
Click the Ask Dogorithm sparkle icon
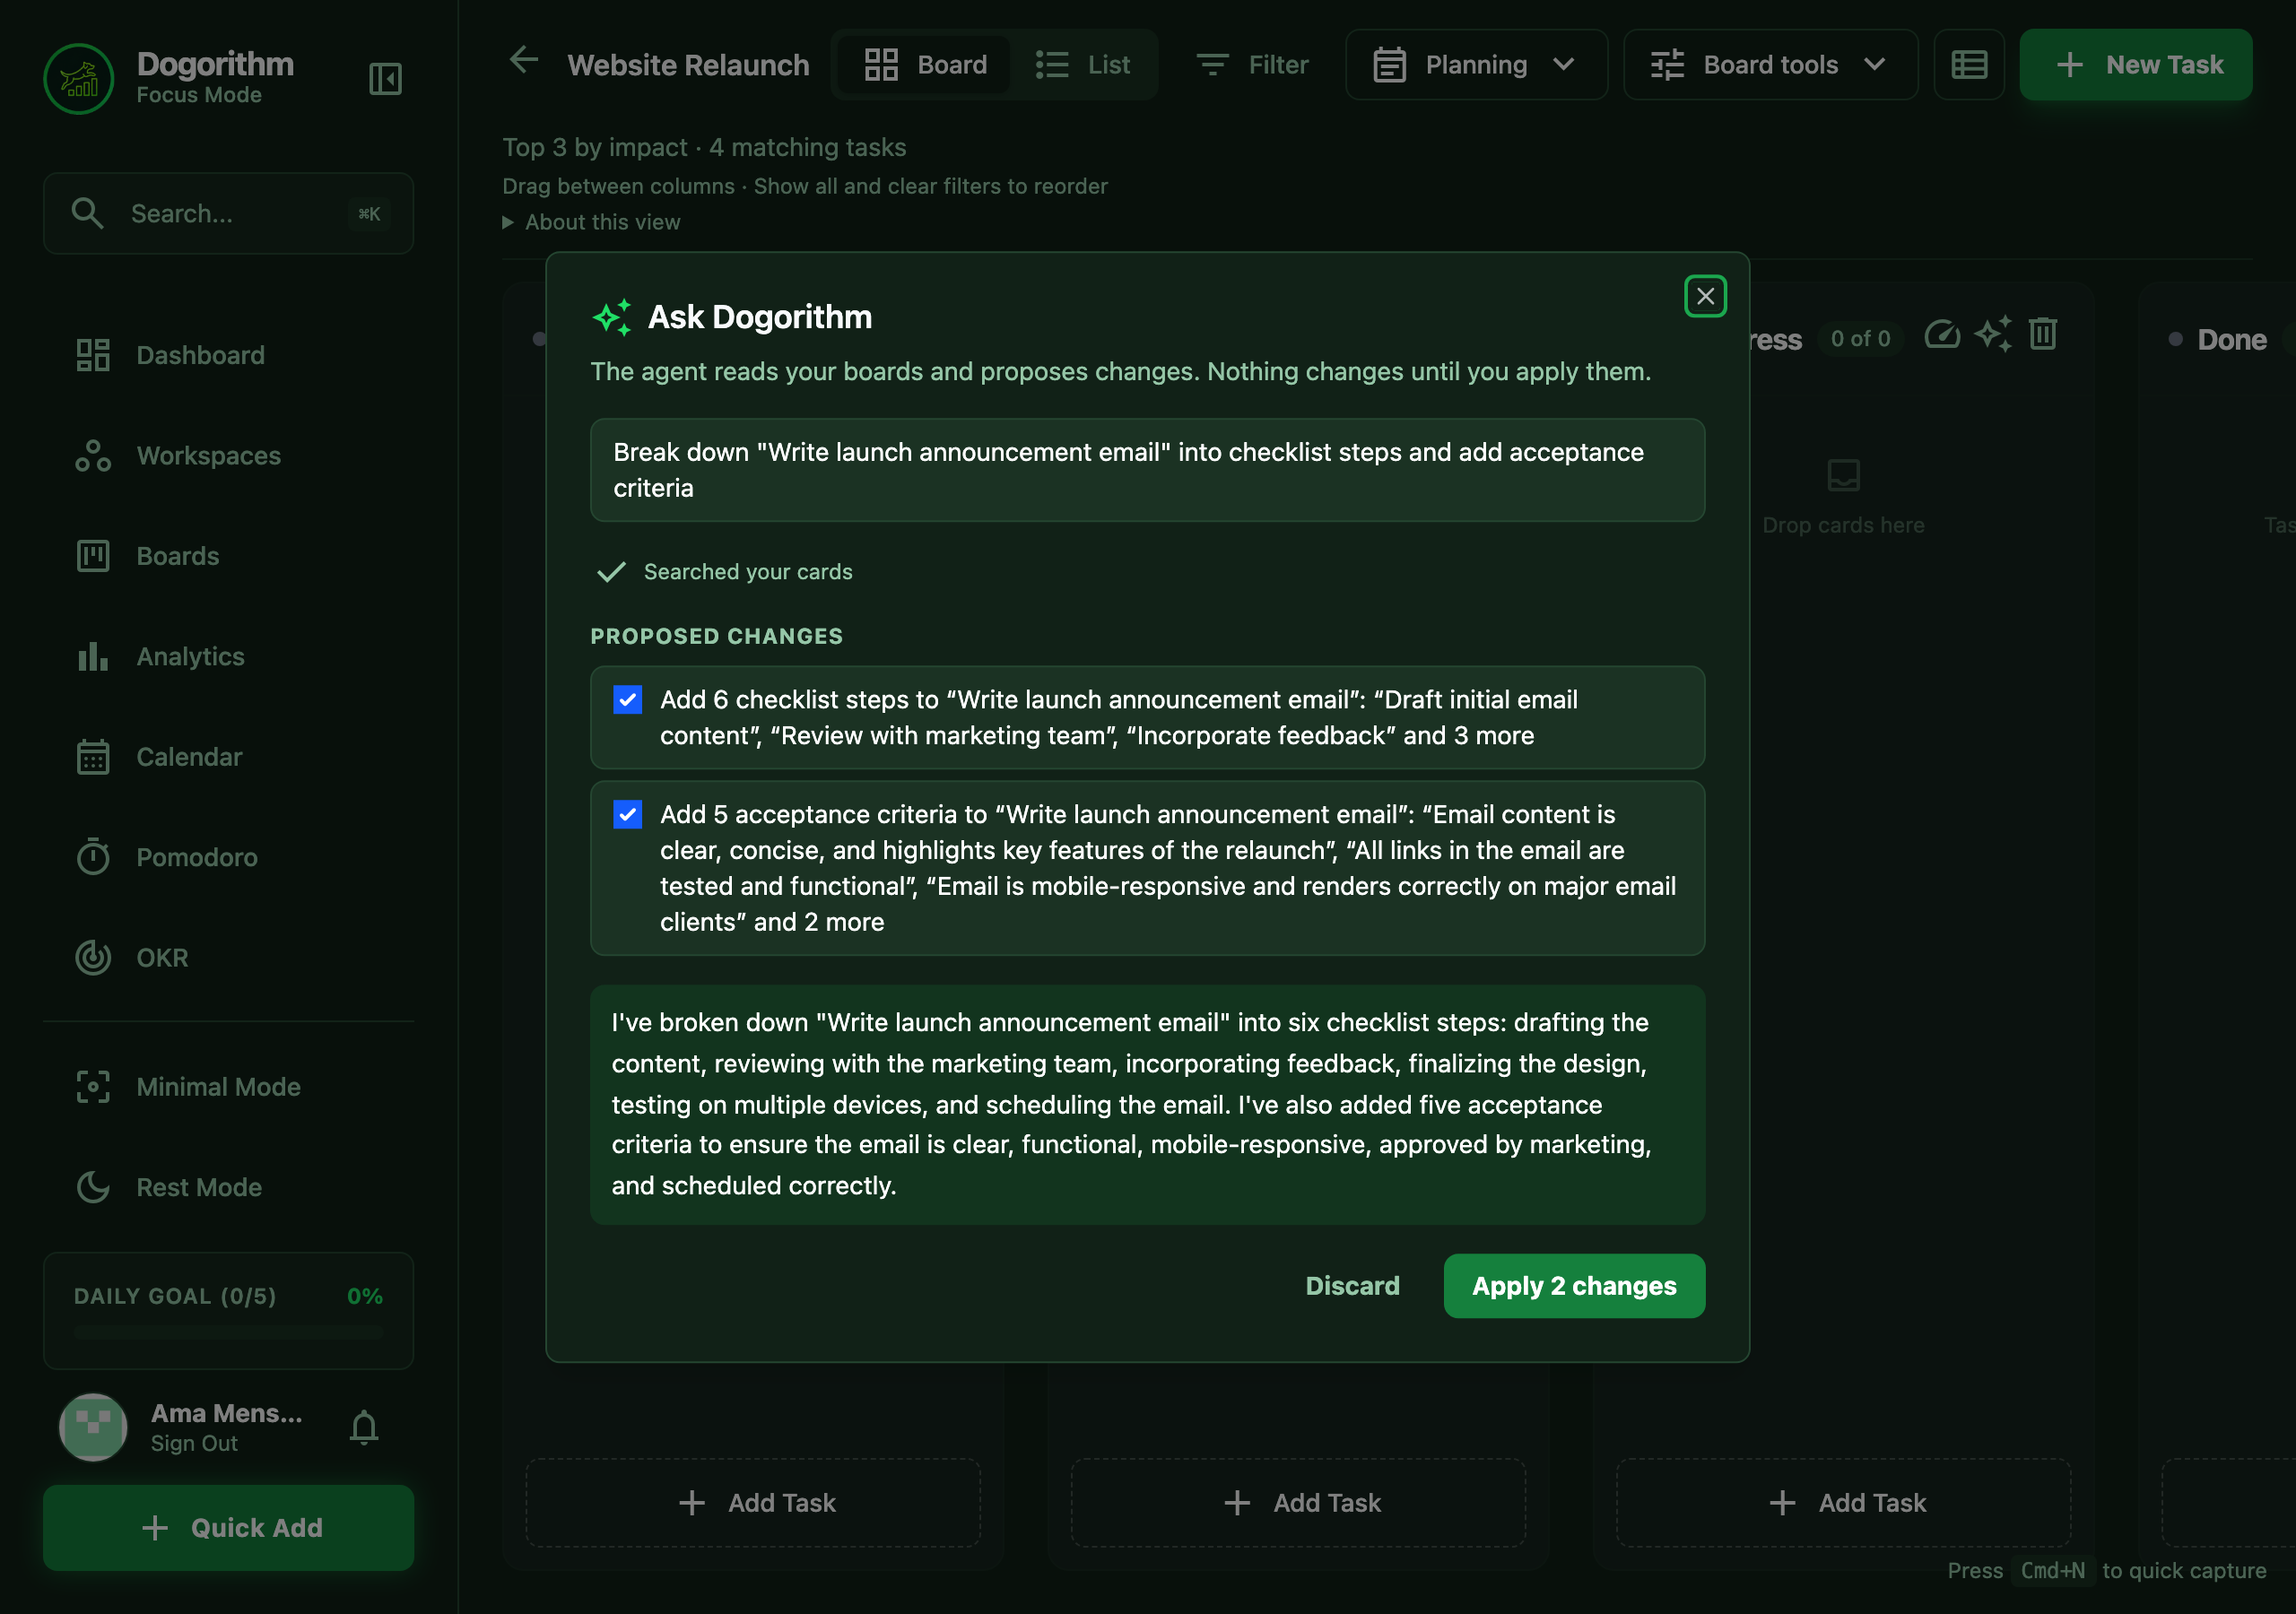[612, 317]
